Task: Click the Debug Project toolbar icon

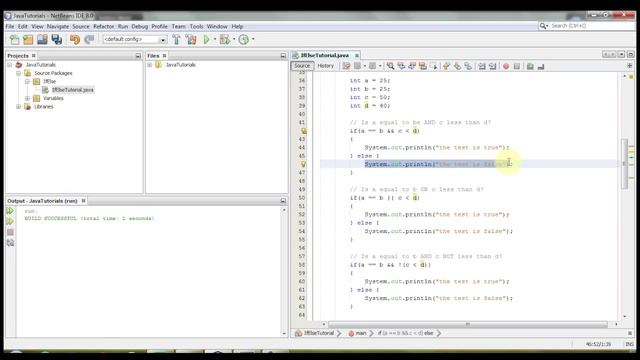Action: pos(224,40)
